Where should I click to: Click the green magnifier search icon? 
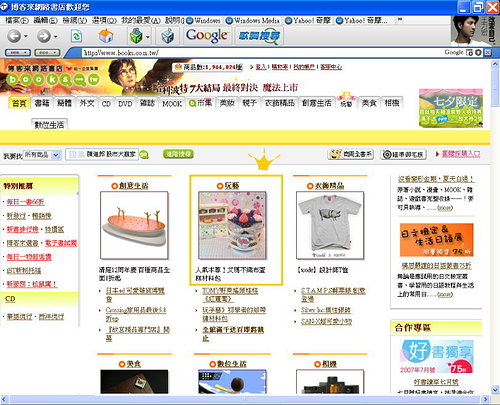pyautogui.click(x=144, y=155)
